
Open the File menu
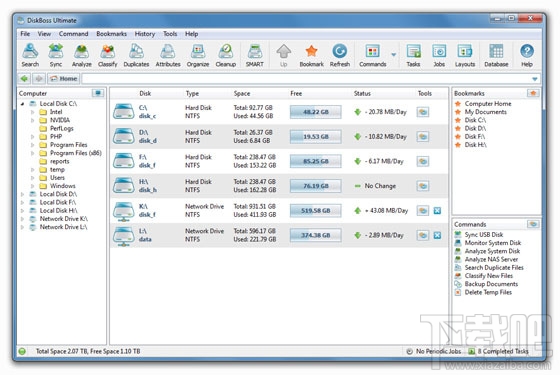pyautogui.click(x=25, y=34)
